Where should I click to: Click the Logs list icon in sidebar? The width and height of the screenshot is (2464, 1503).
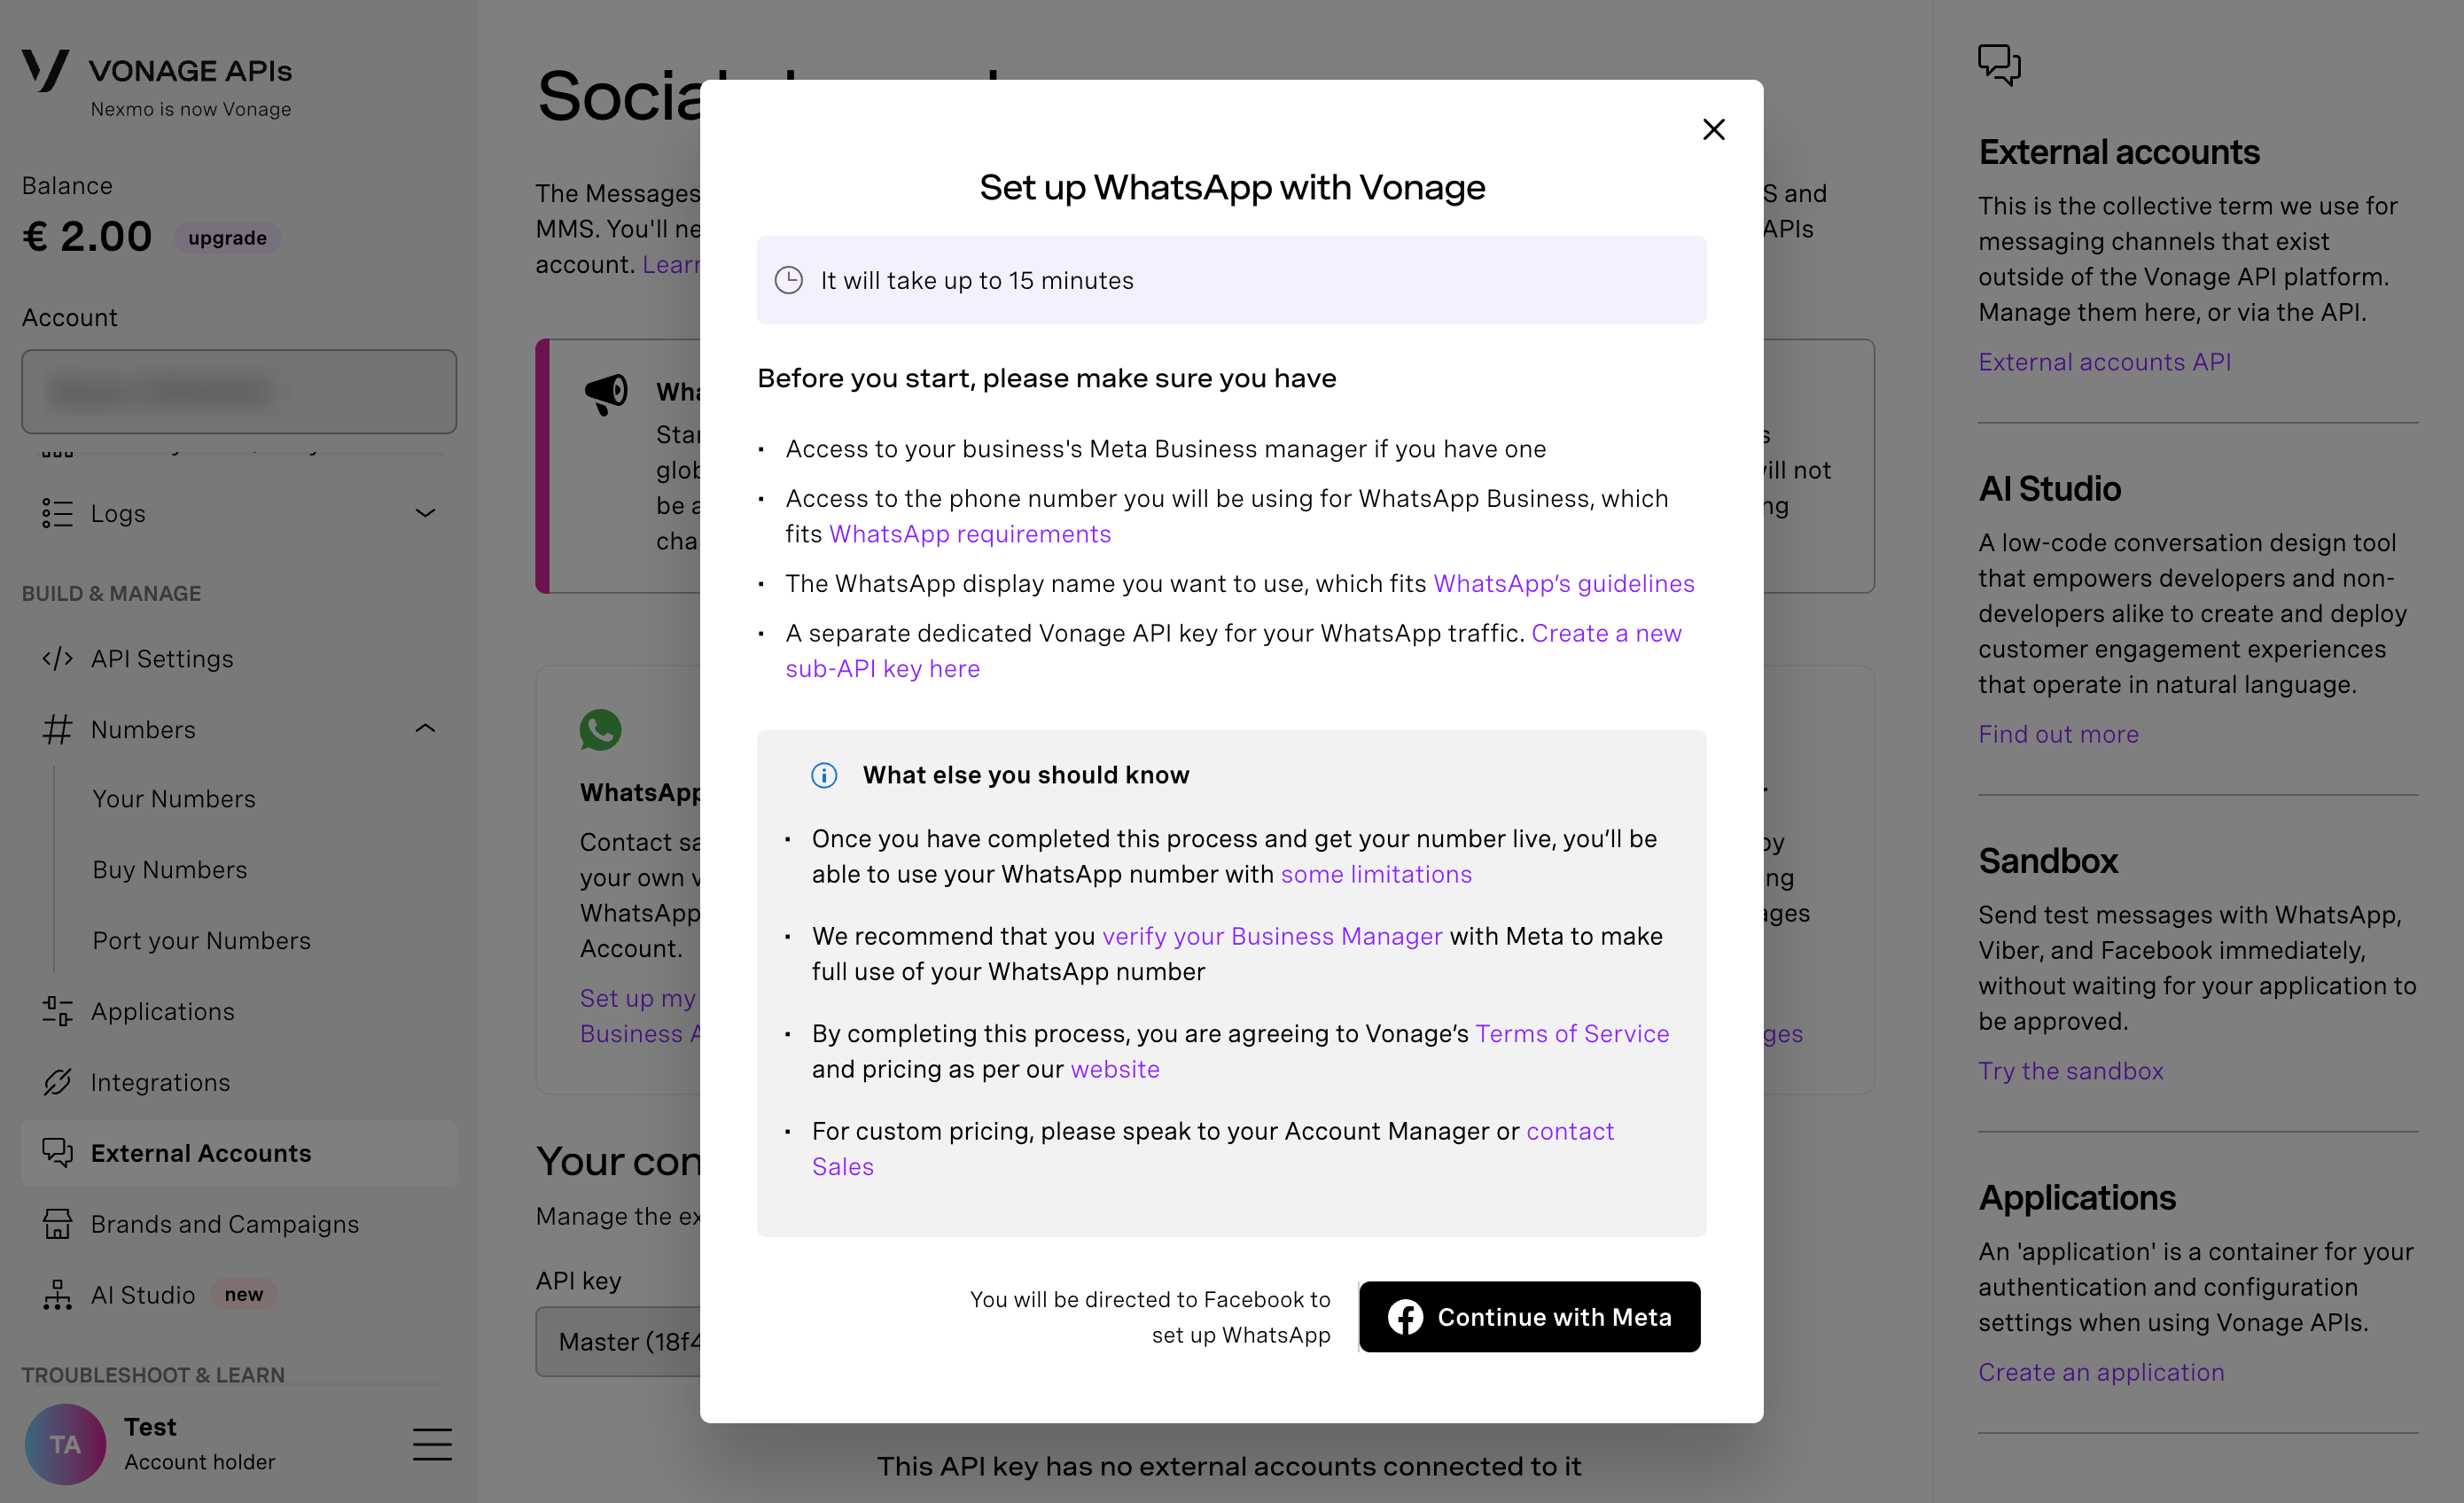tap(57, 513)
